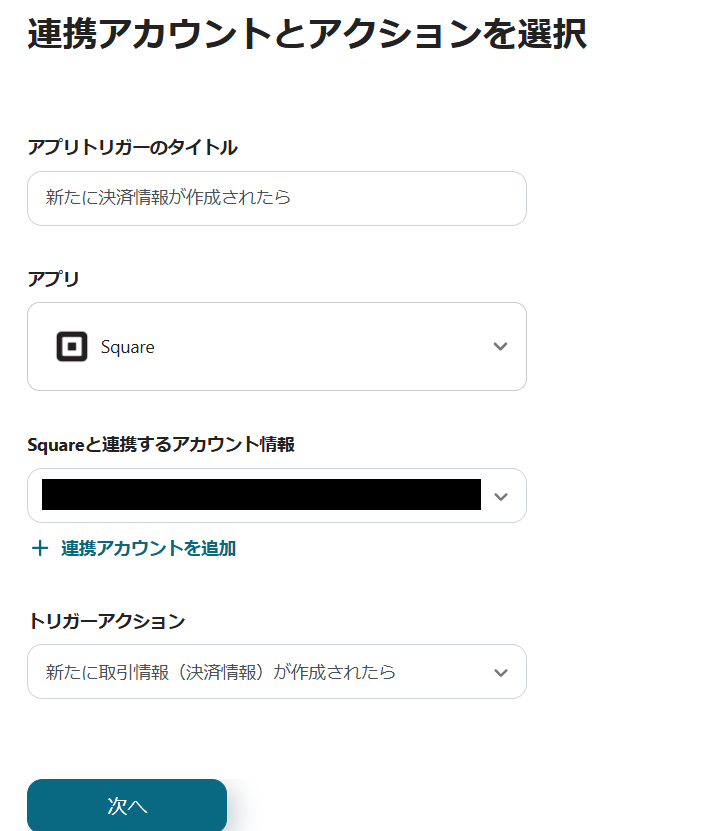Open the account selection dropdown arrow

point(501,496)
